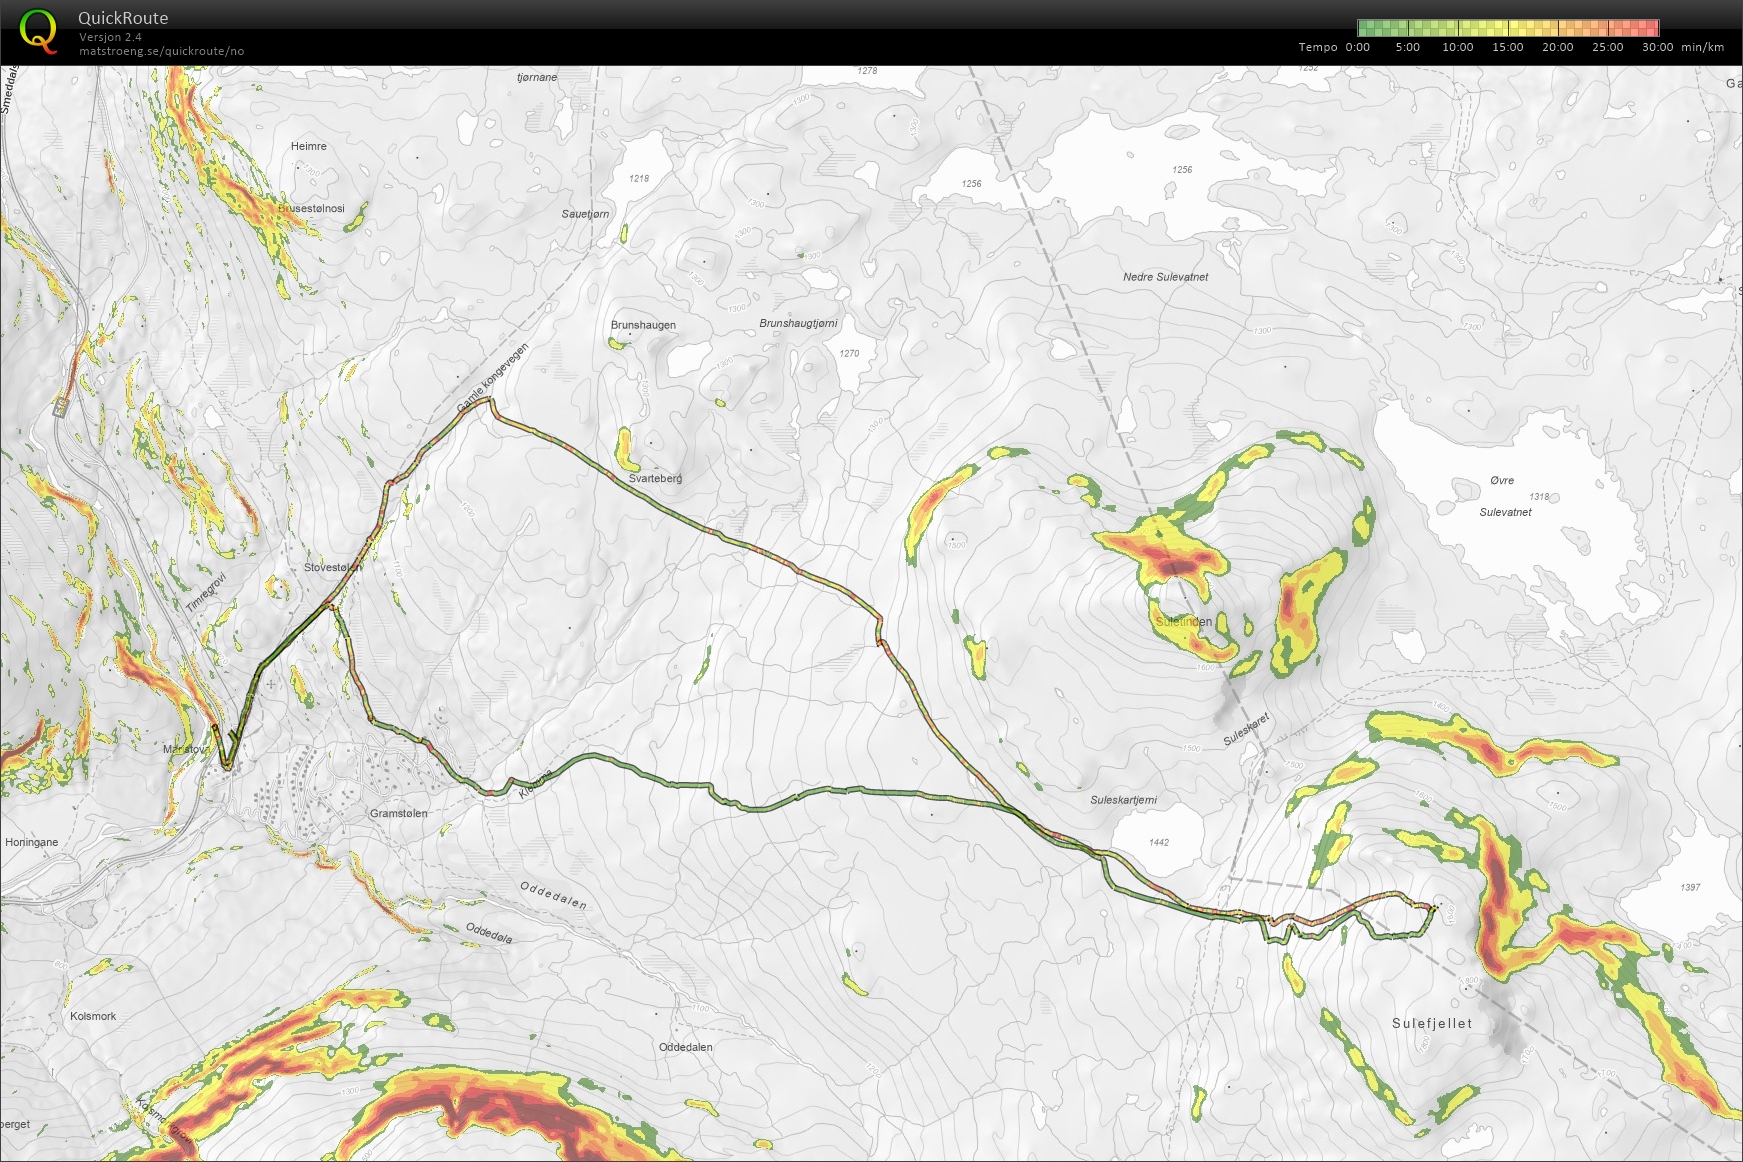Click the 'Brunshaugen' map label
Screen dimensions: 1743x1162
643,325
